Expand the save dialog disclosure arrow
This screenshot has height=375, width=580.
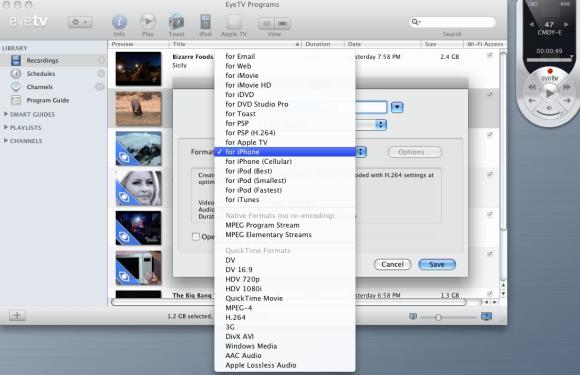pyautogui.click(x=397, y=107)
